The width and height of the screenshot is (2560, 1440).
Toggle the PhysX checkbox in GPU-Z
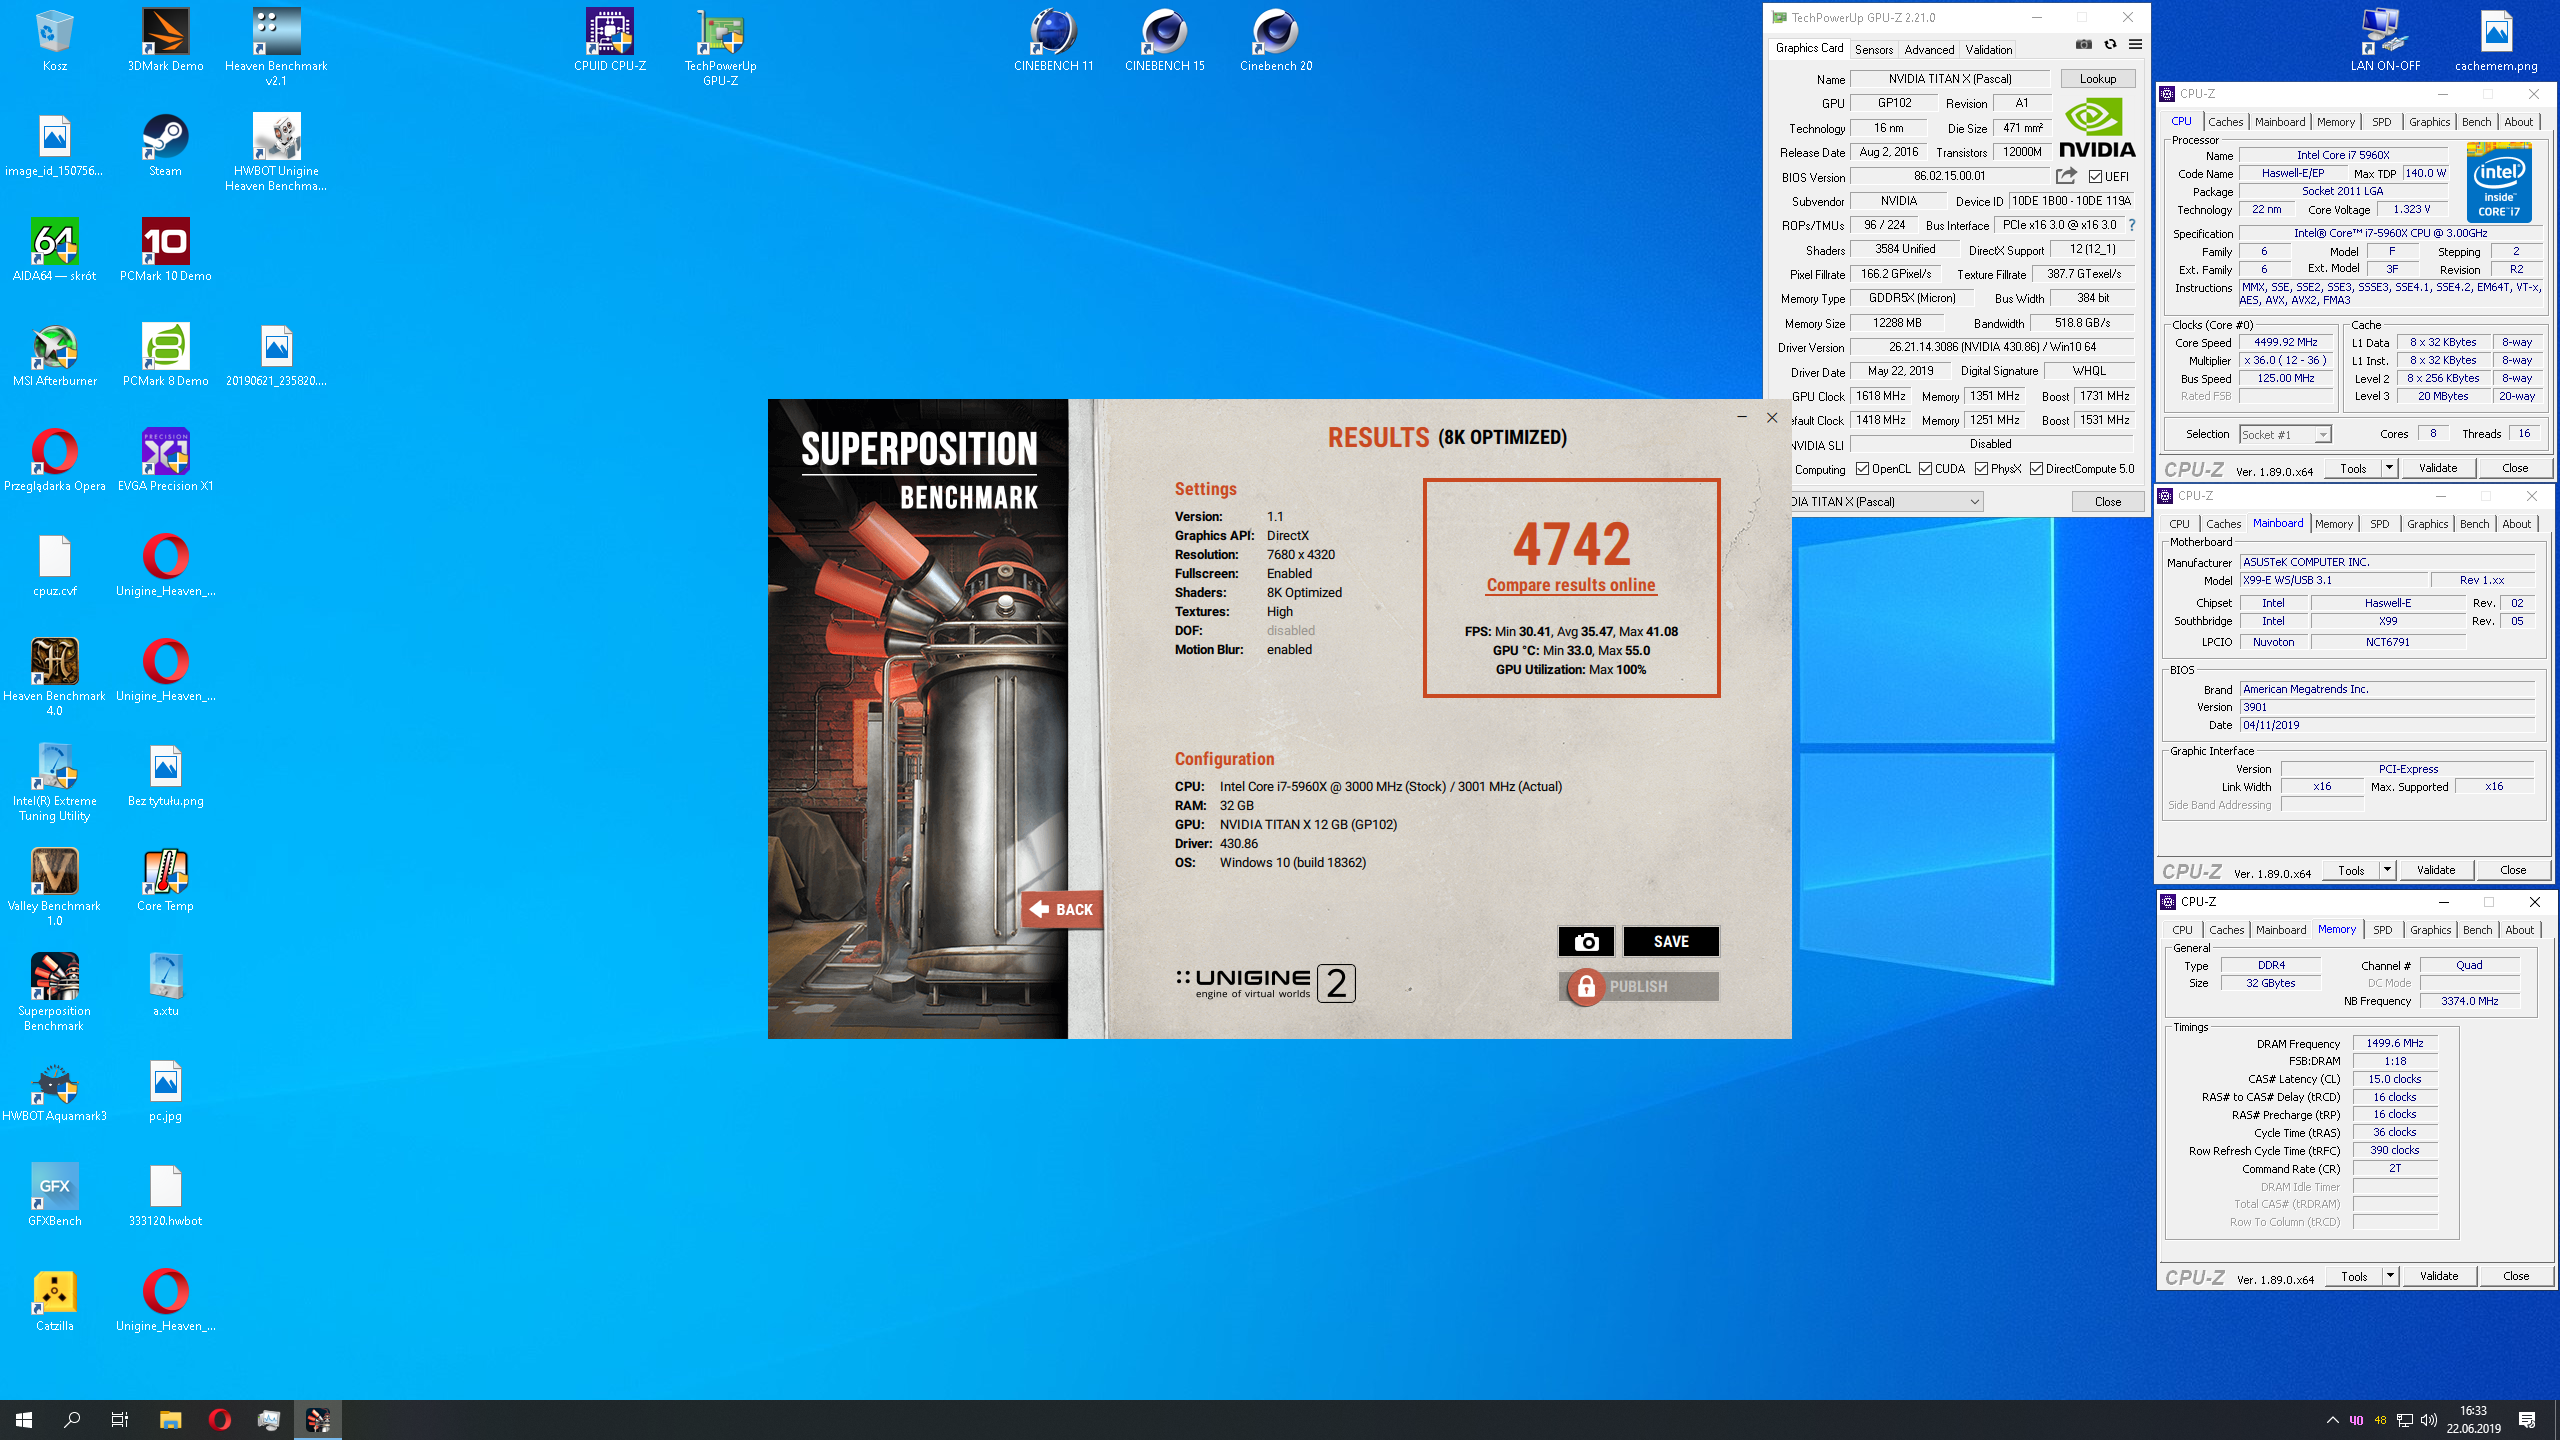(x=1981, y=469)
